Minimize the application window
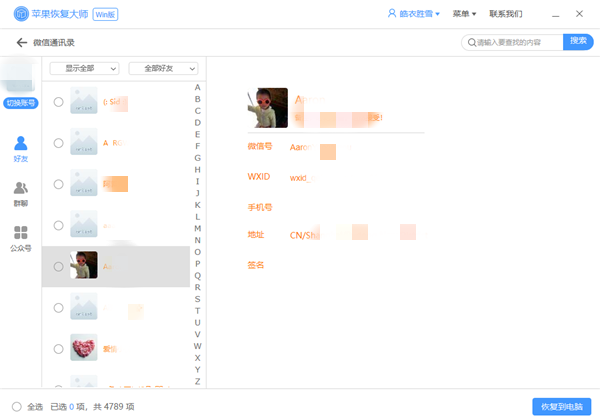This screenshot has height=420, width=600. click(x=556, y=15)
